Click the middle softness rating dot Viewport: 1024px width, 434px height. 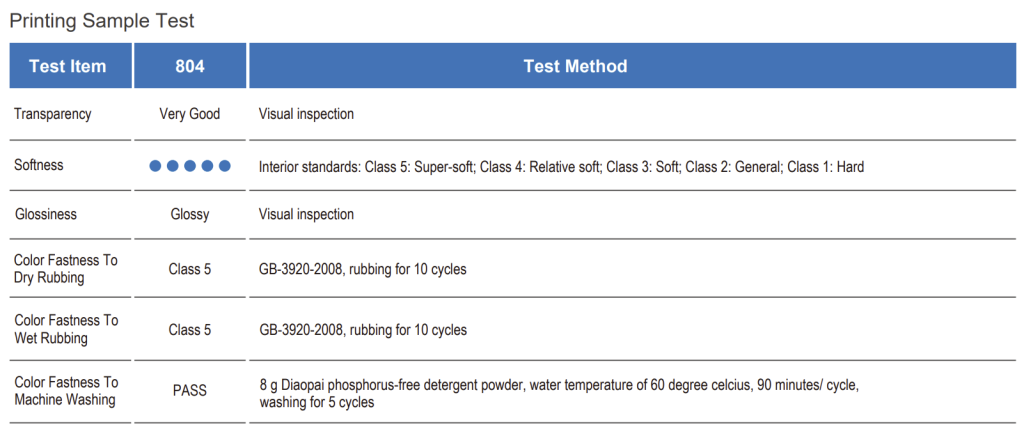click(190, 166)
